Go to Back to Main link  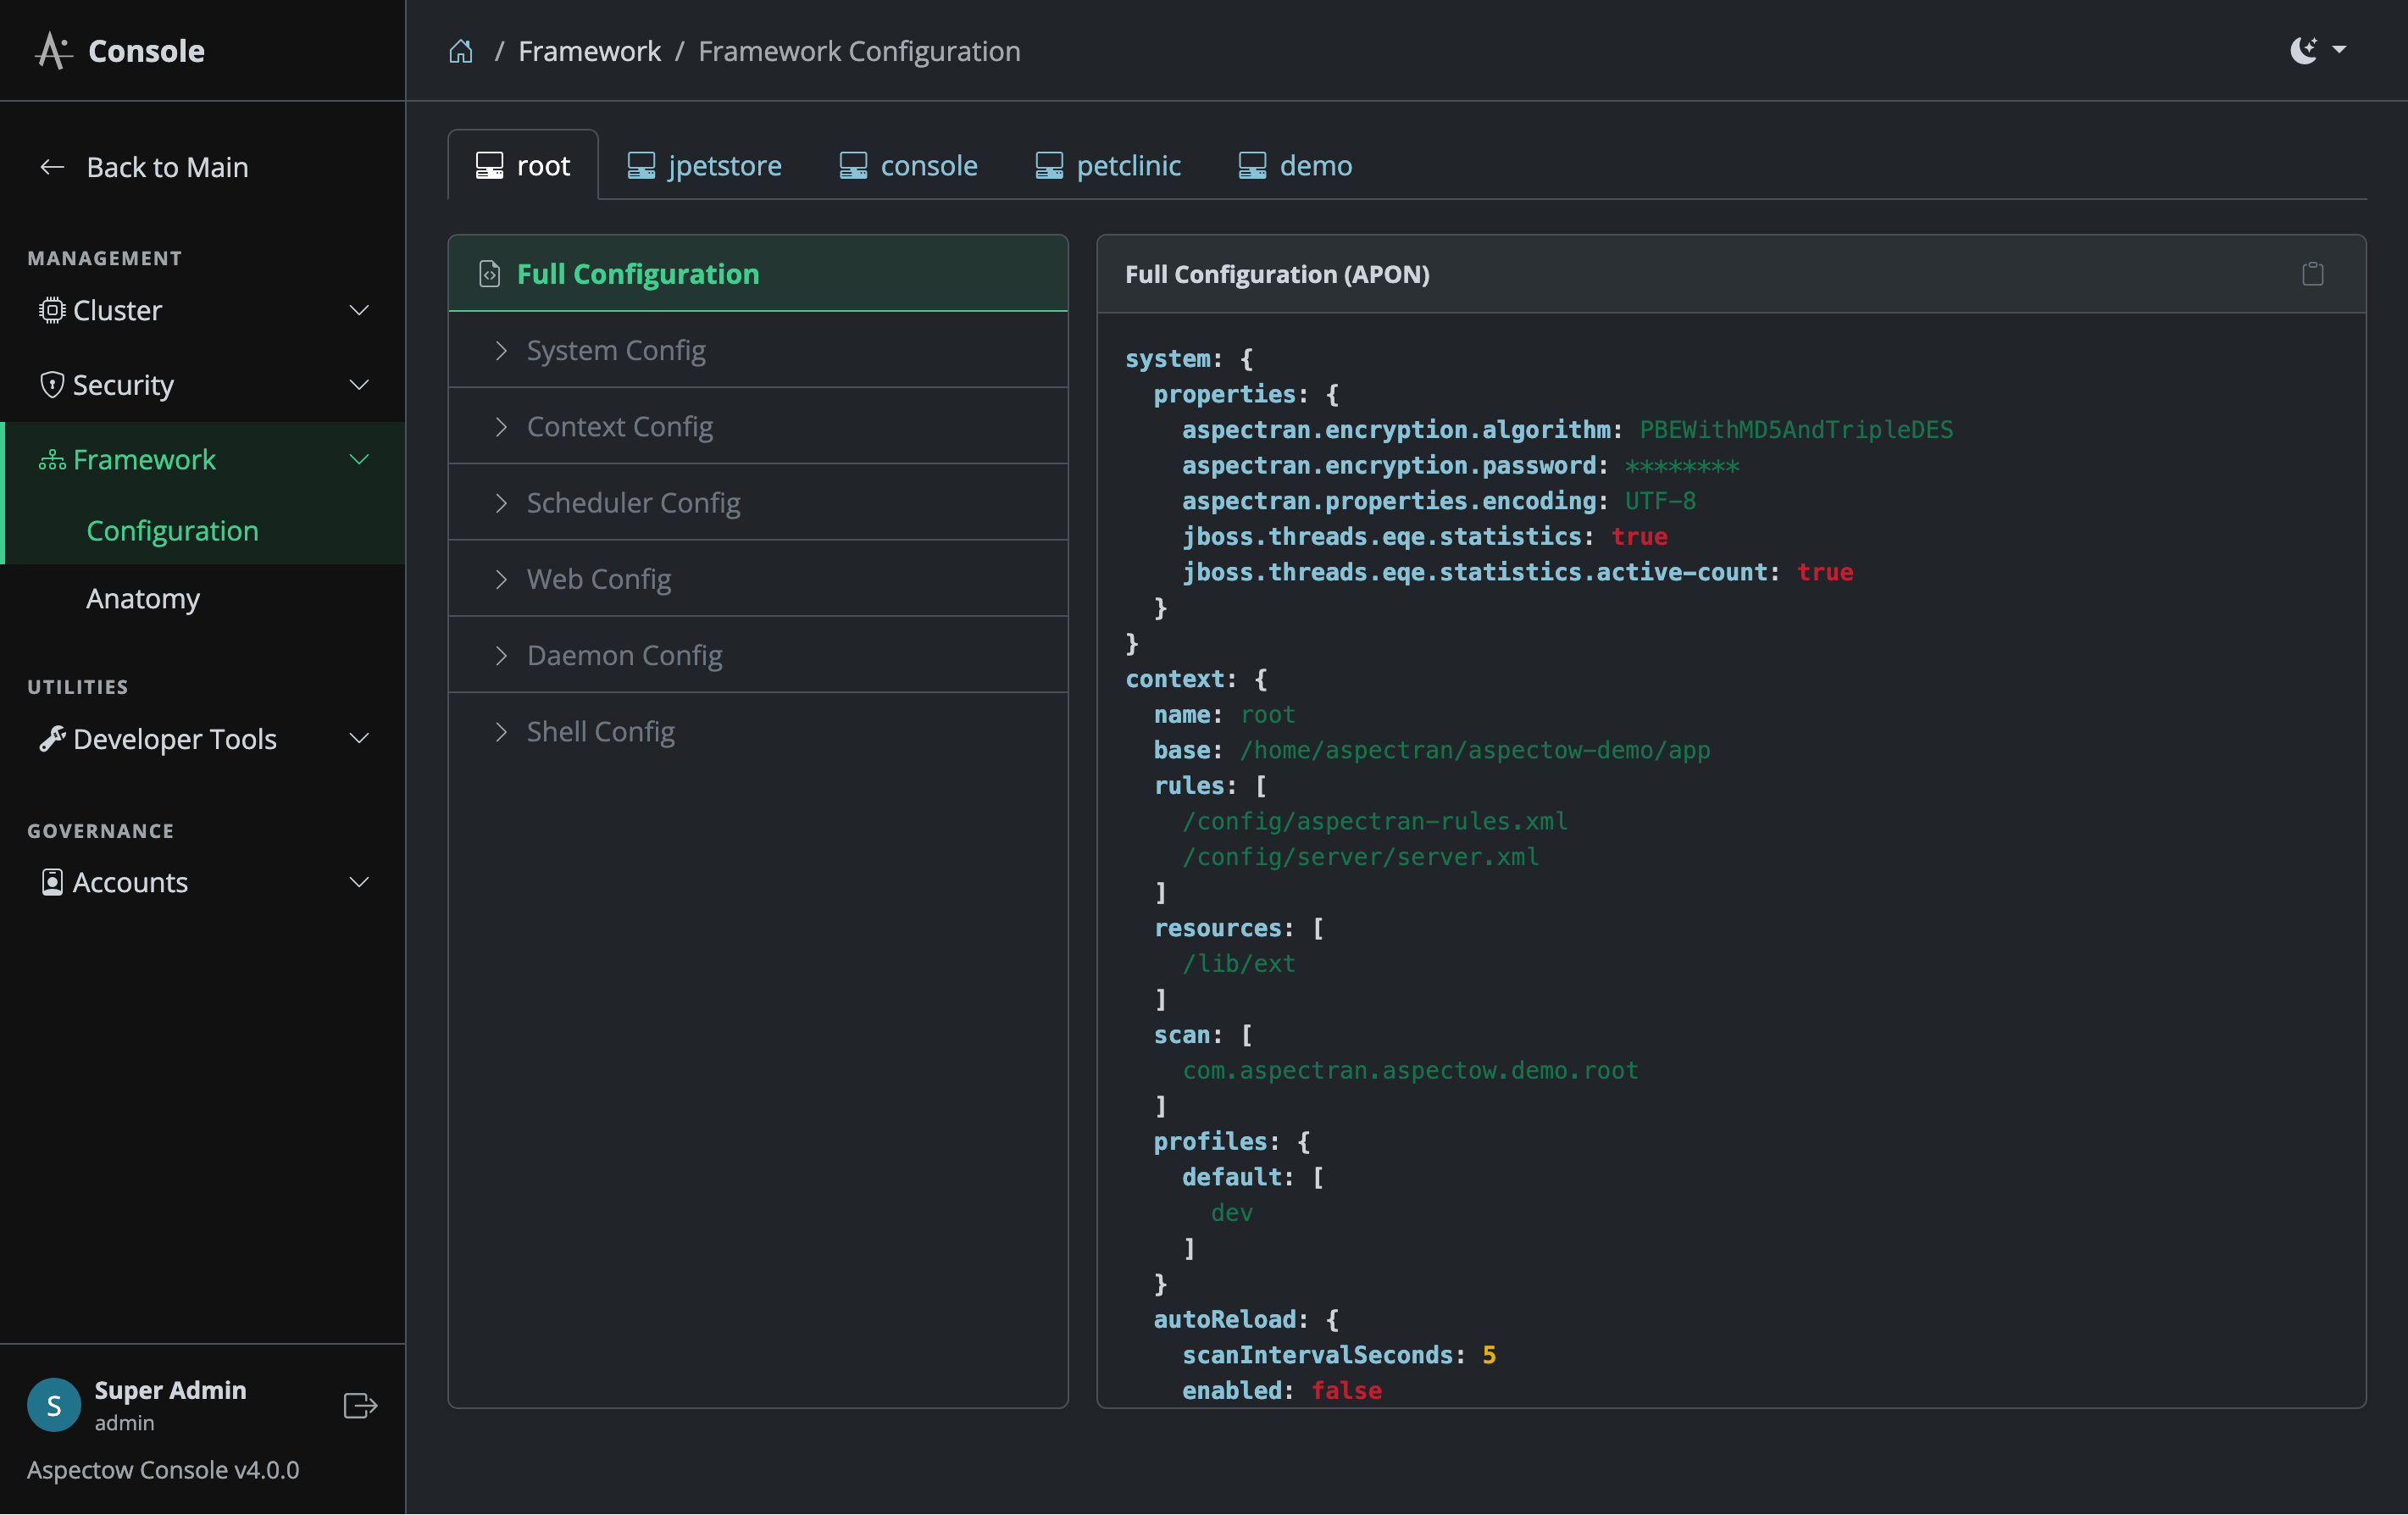coord(167,167)
